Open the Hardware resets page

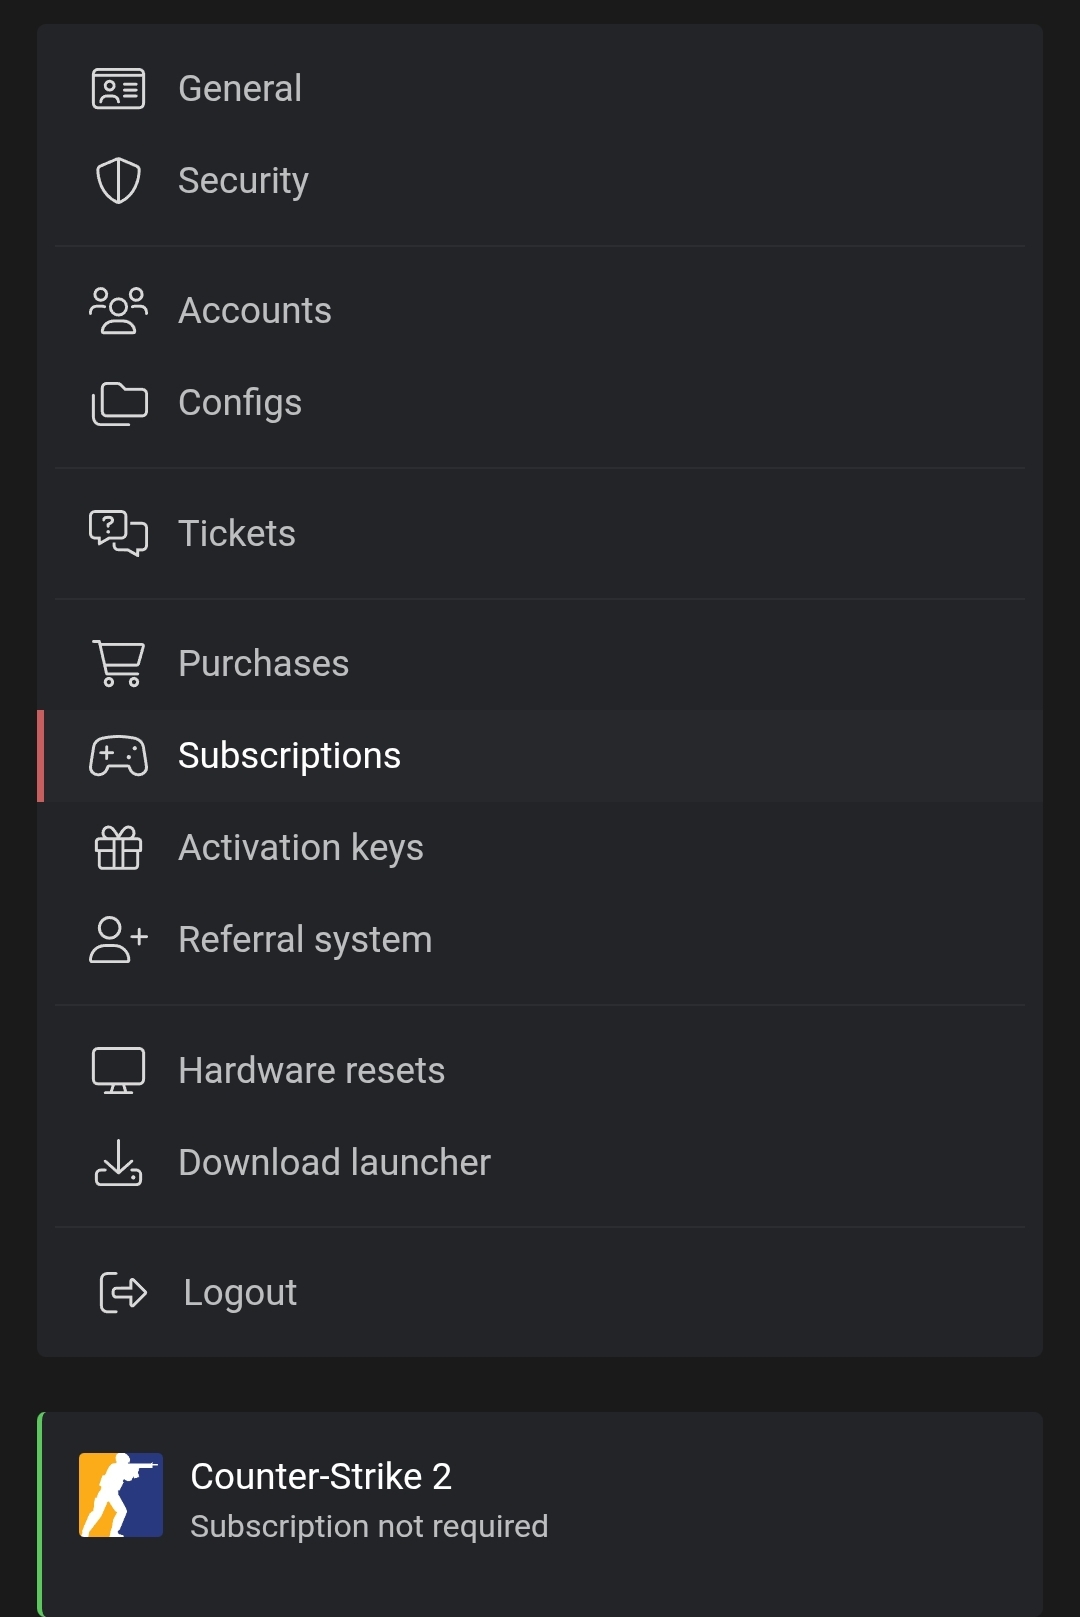(x=540, y=1070)
